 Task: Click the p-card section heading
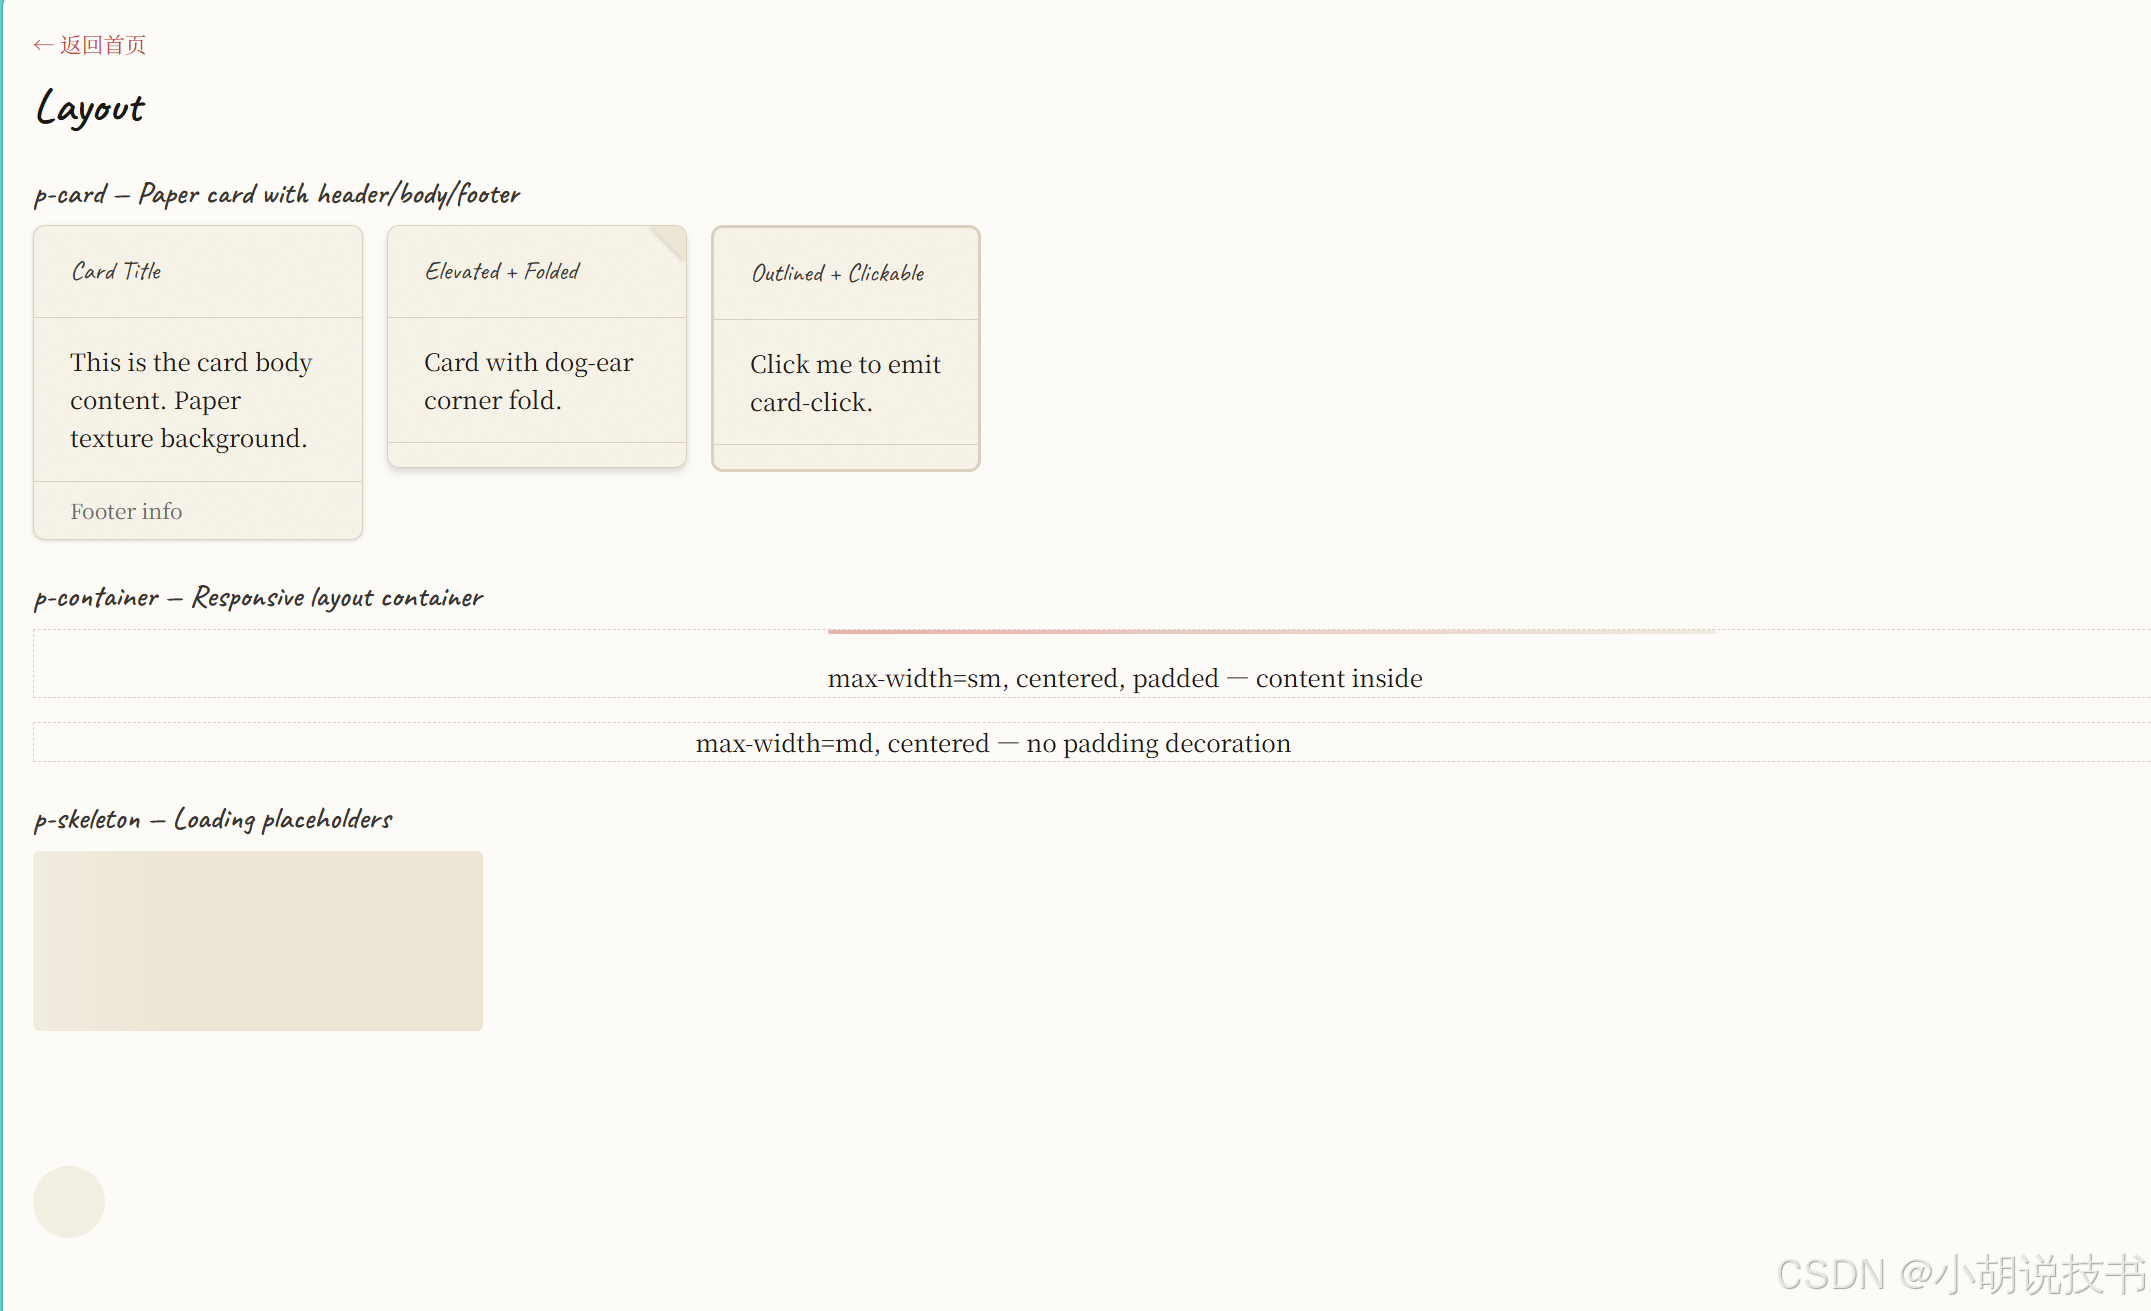click(277, 194)
